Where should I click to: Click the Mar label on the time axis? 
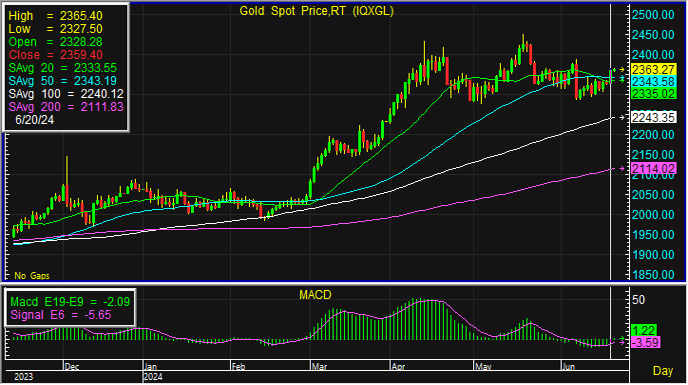[x=319, y=367]
